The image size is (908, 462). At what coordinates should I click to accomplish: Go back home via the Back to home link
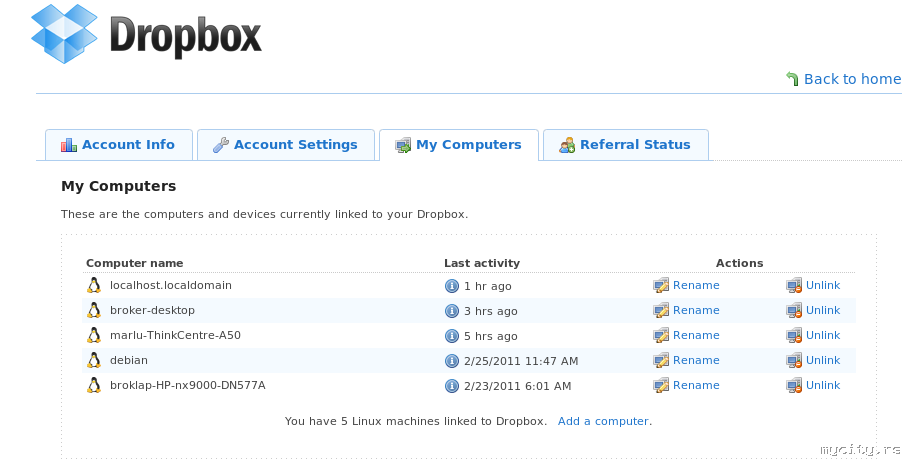coord(852,79)
